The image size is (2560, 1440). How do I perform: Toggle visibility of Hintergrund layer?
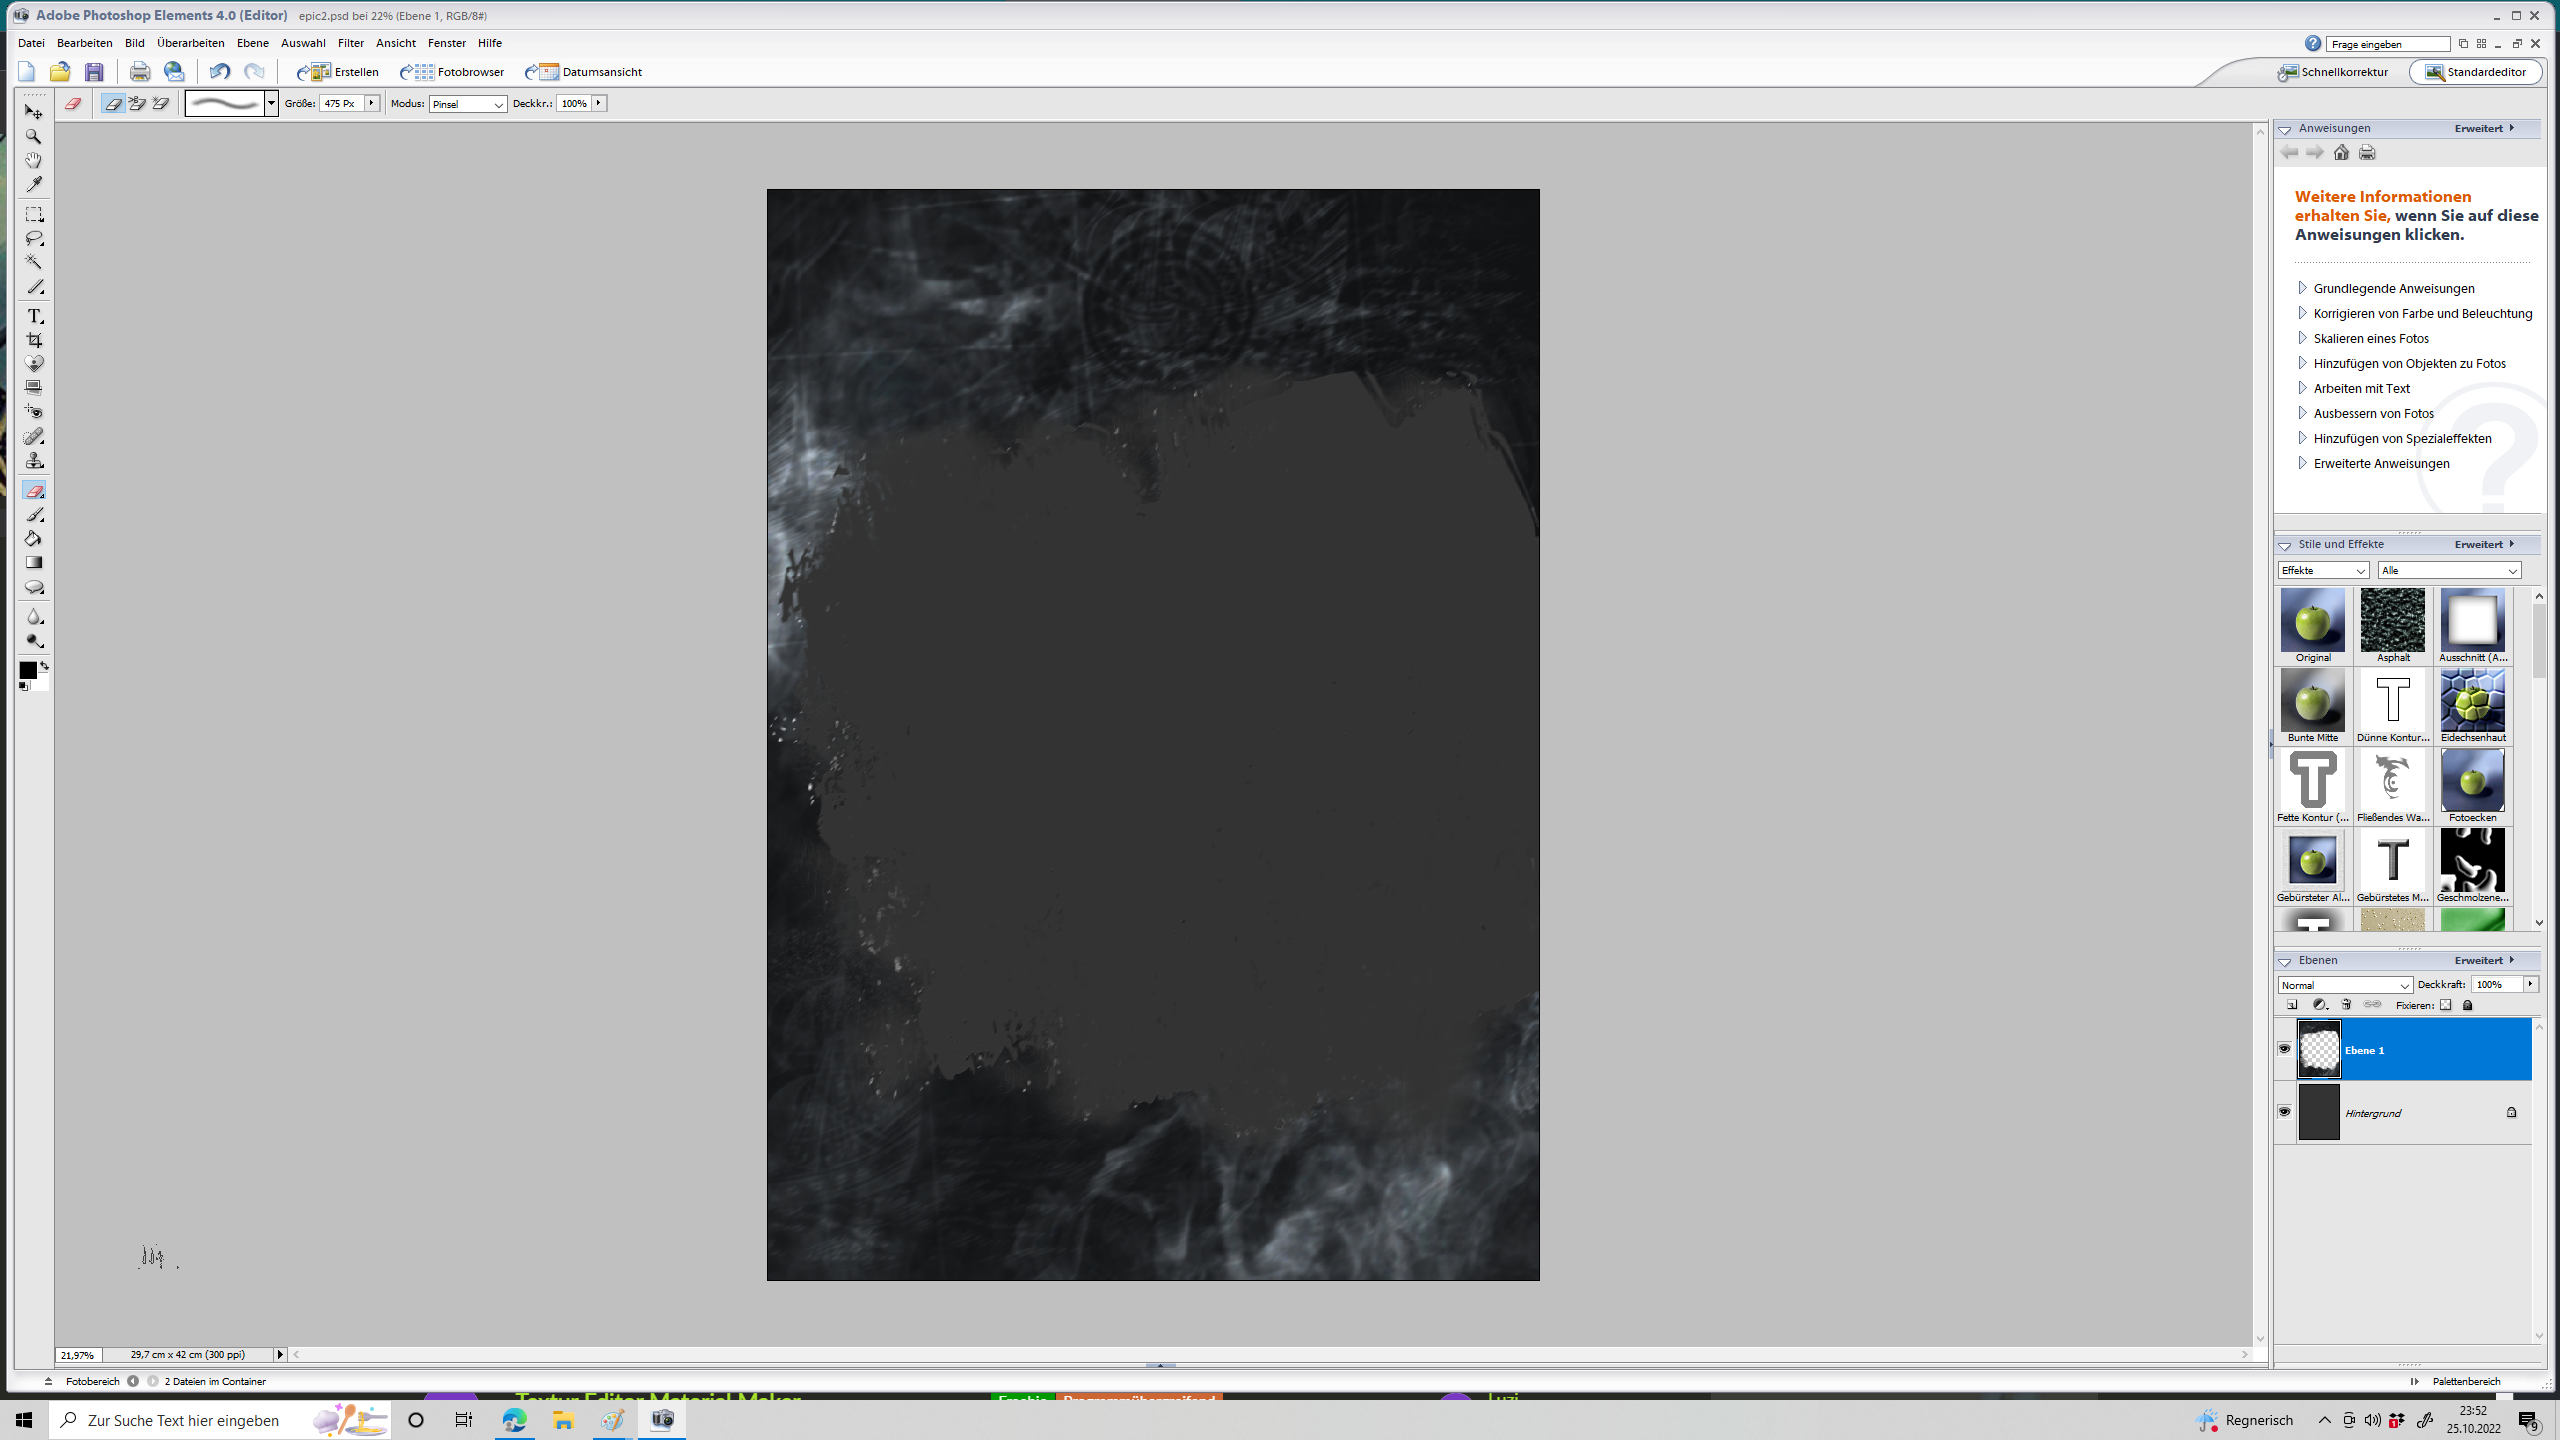pyautogui.click(x=2285, y=1112)
